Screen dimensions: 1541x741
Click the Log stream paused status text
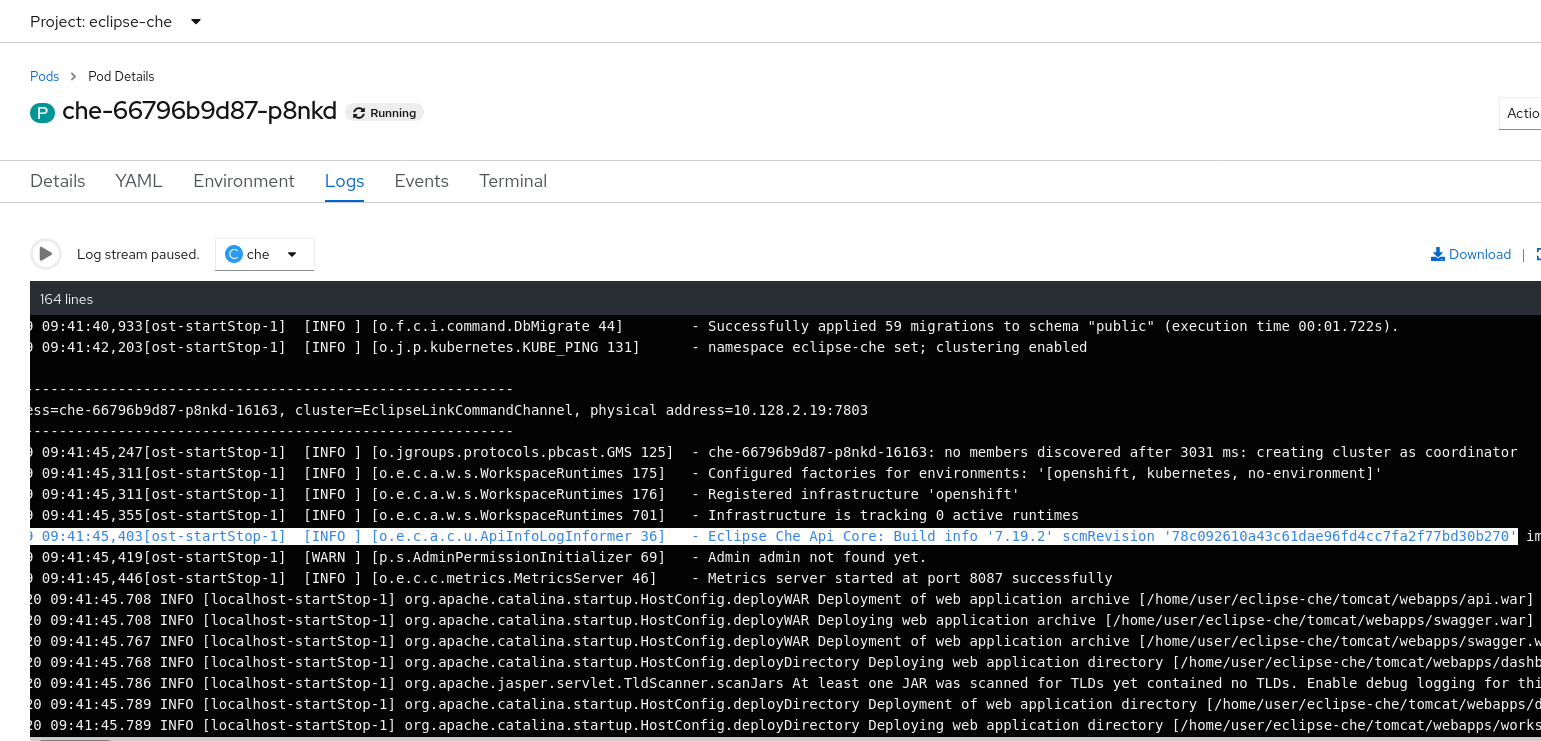(x=138, y=254)
